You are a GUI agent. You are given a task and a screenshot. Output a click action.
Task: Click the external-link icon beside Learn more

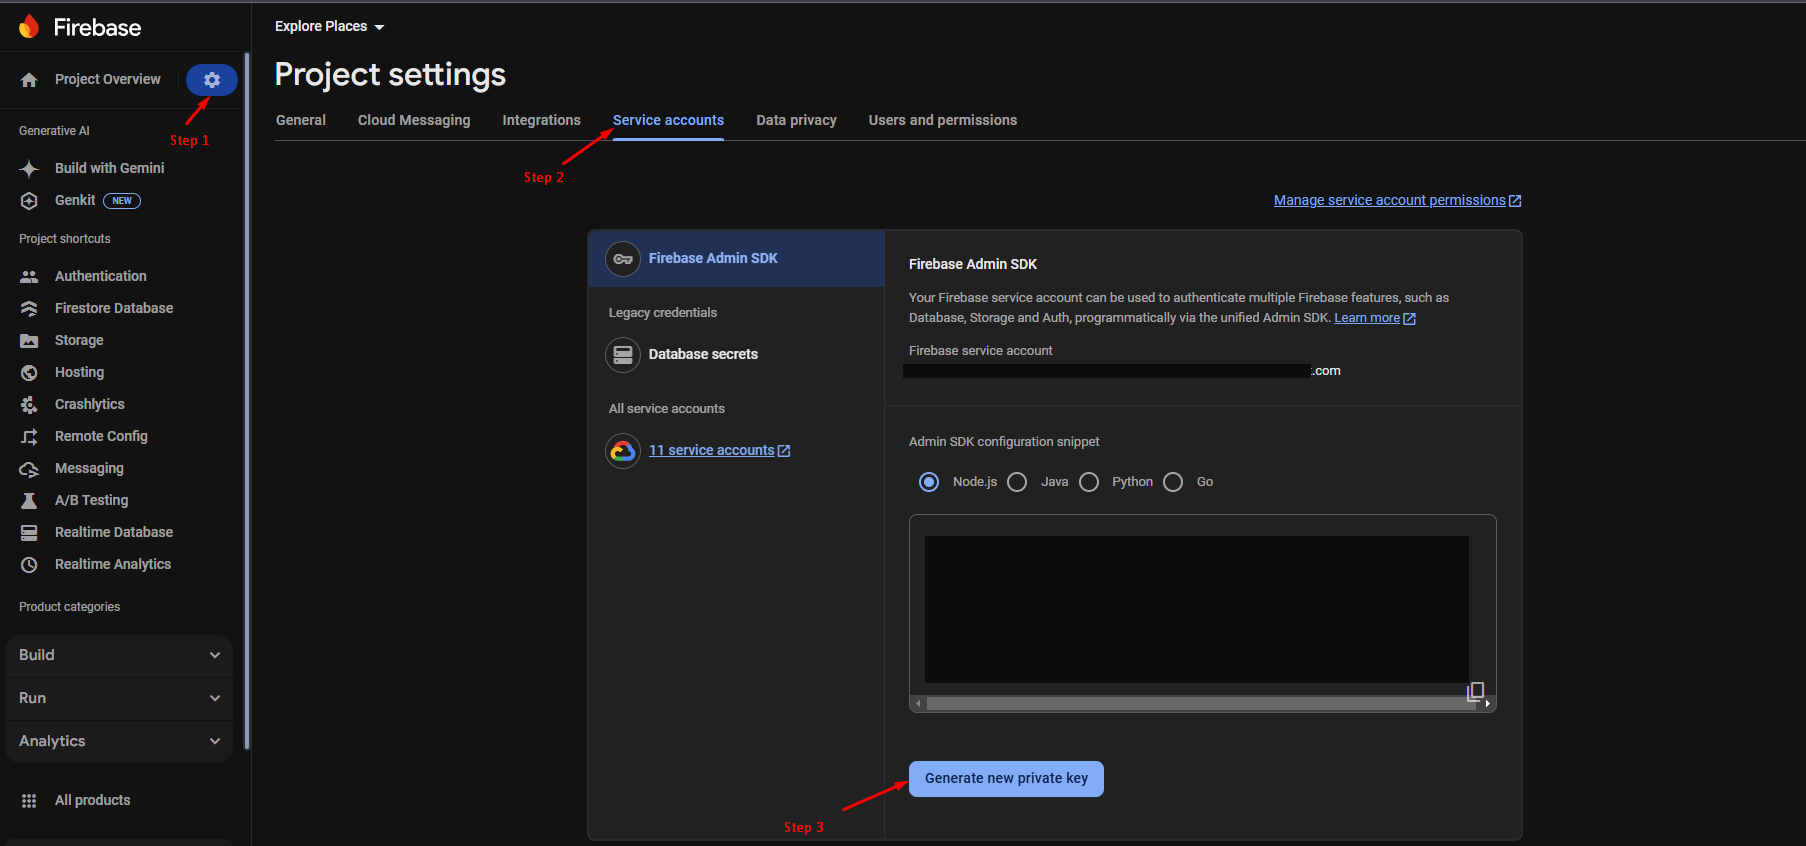1410,319
